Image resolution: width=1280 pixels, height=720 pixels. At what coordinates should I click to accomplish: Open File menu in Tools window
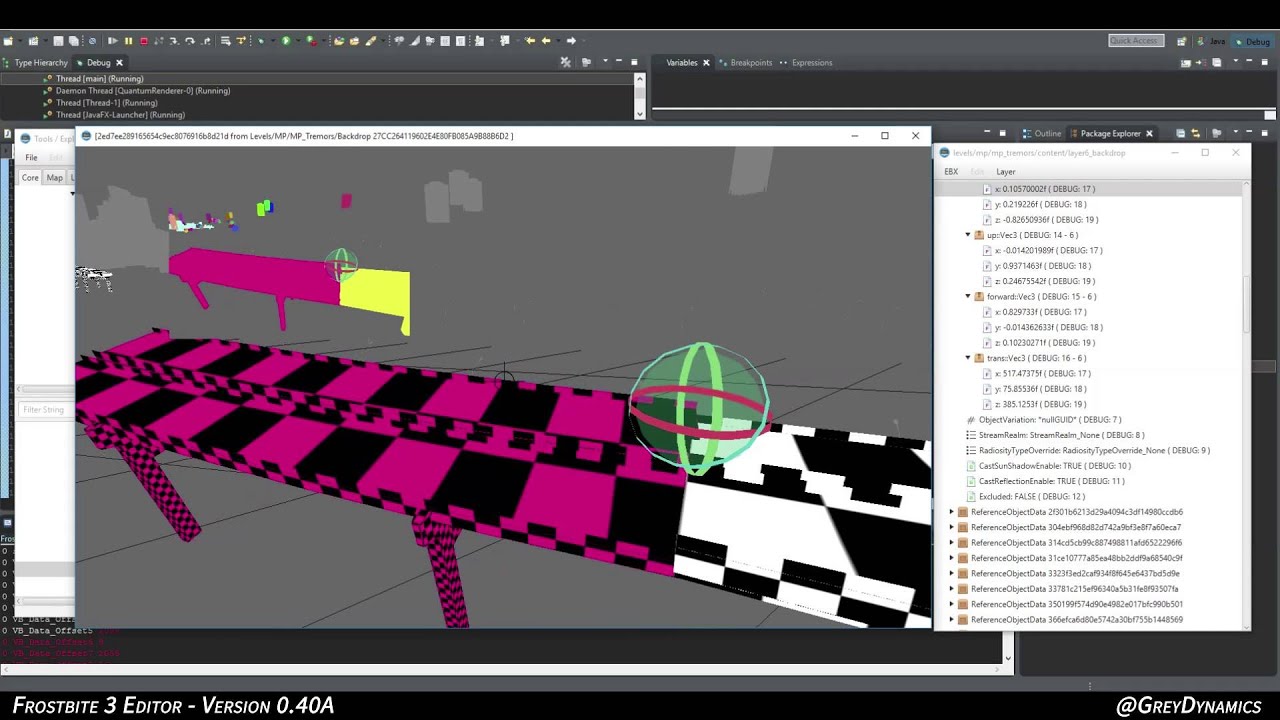[x=31, y=157]
